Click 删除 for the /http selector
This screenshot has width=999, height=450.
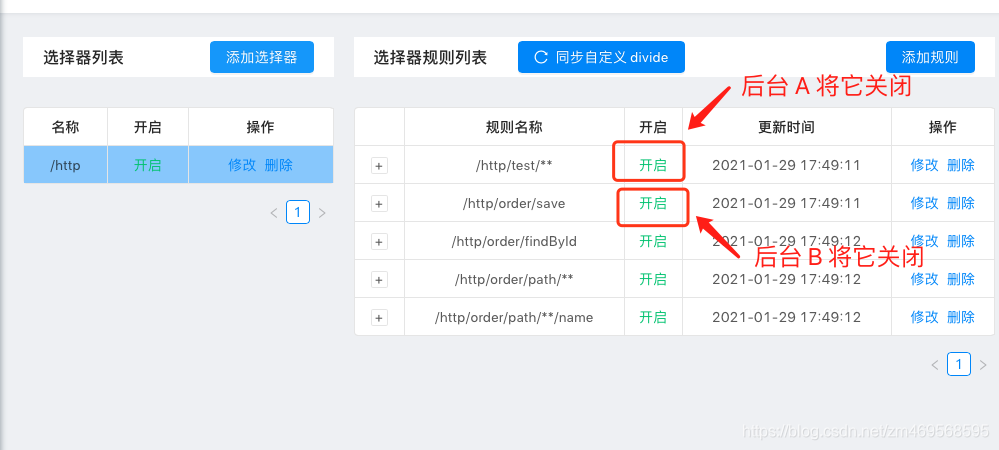[278, 165]
